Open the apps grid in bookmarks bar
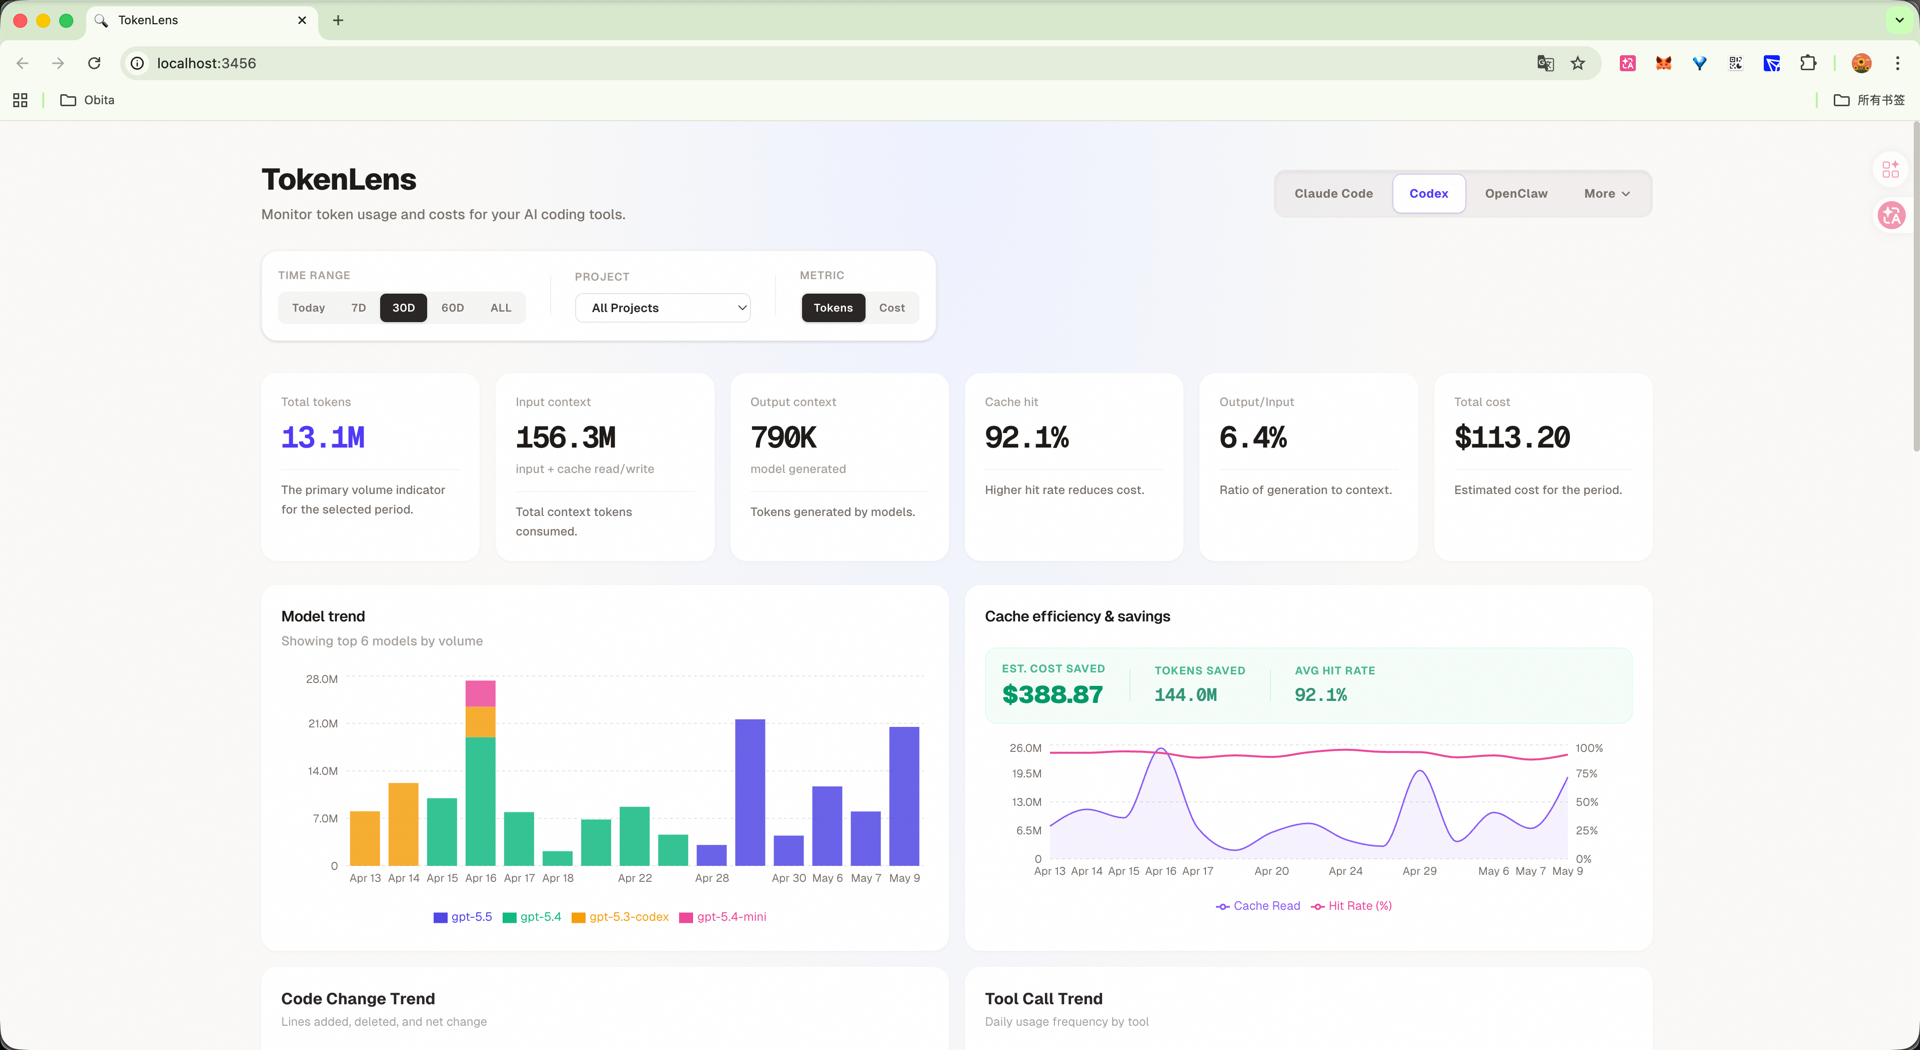The height and width of the screenshot is (1050, 1920). tap(20, 100)
